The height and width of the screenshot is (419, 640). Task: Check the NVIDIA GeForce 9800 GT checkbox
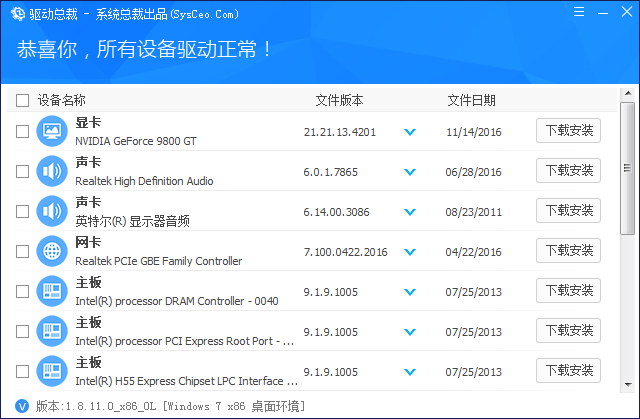coord(22,131)
